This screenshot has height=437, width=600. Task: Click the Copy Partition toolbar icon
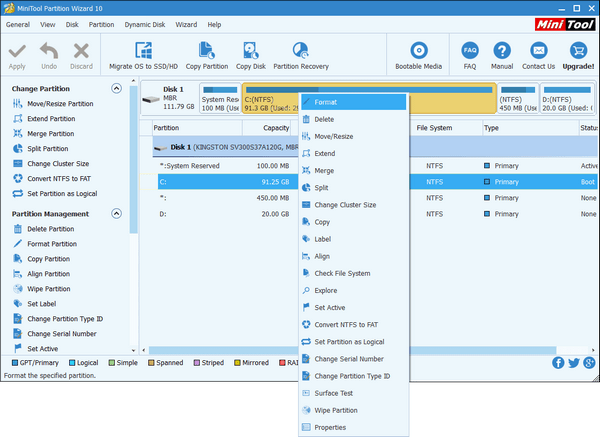point(206,50)
